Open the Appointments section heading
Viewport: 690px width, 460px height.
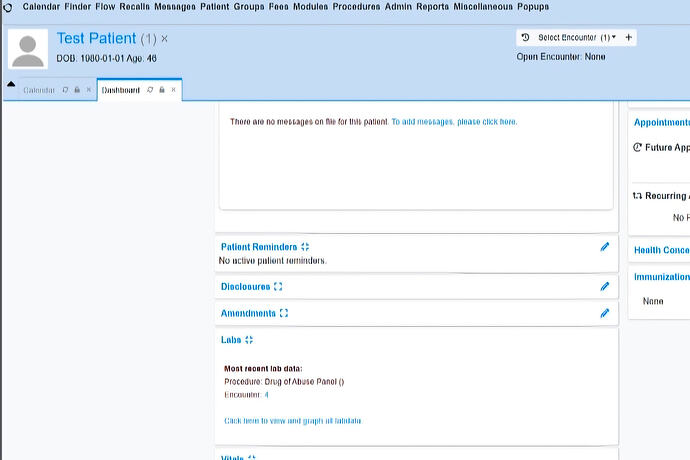point(661,122)
